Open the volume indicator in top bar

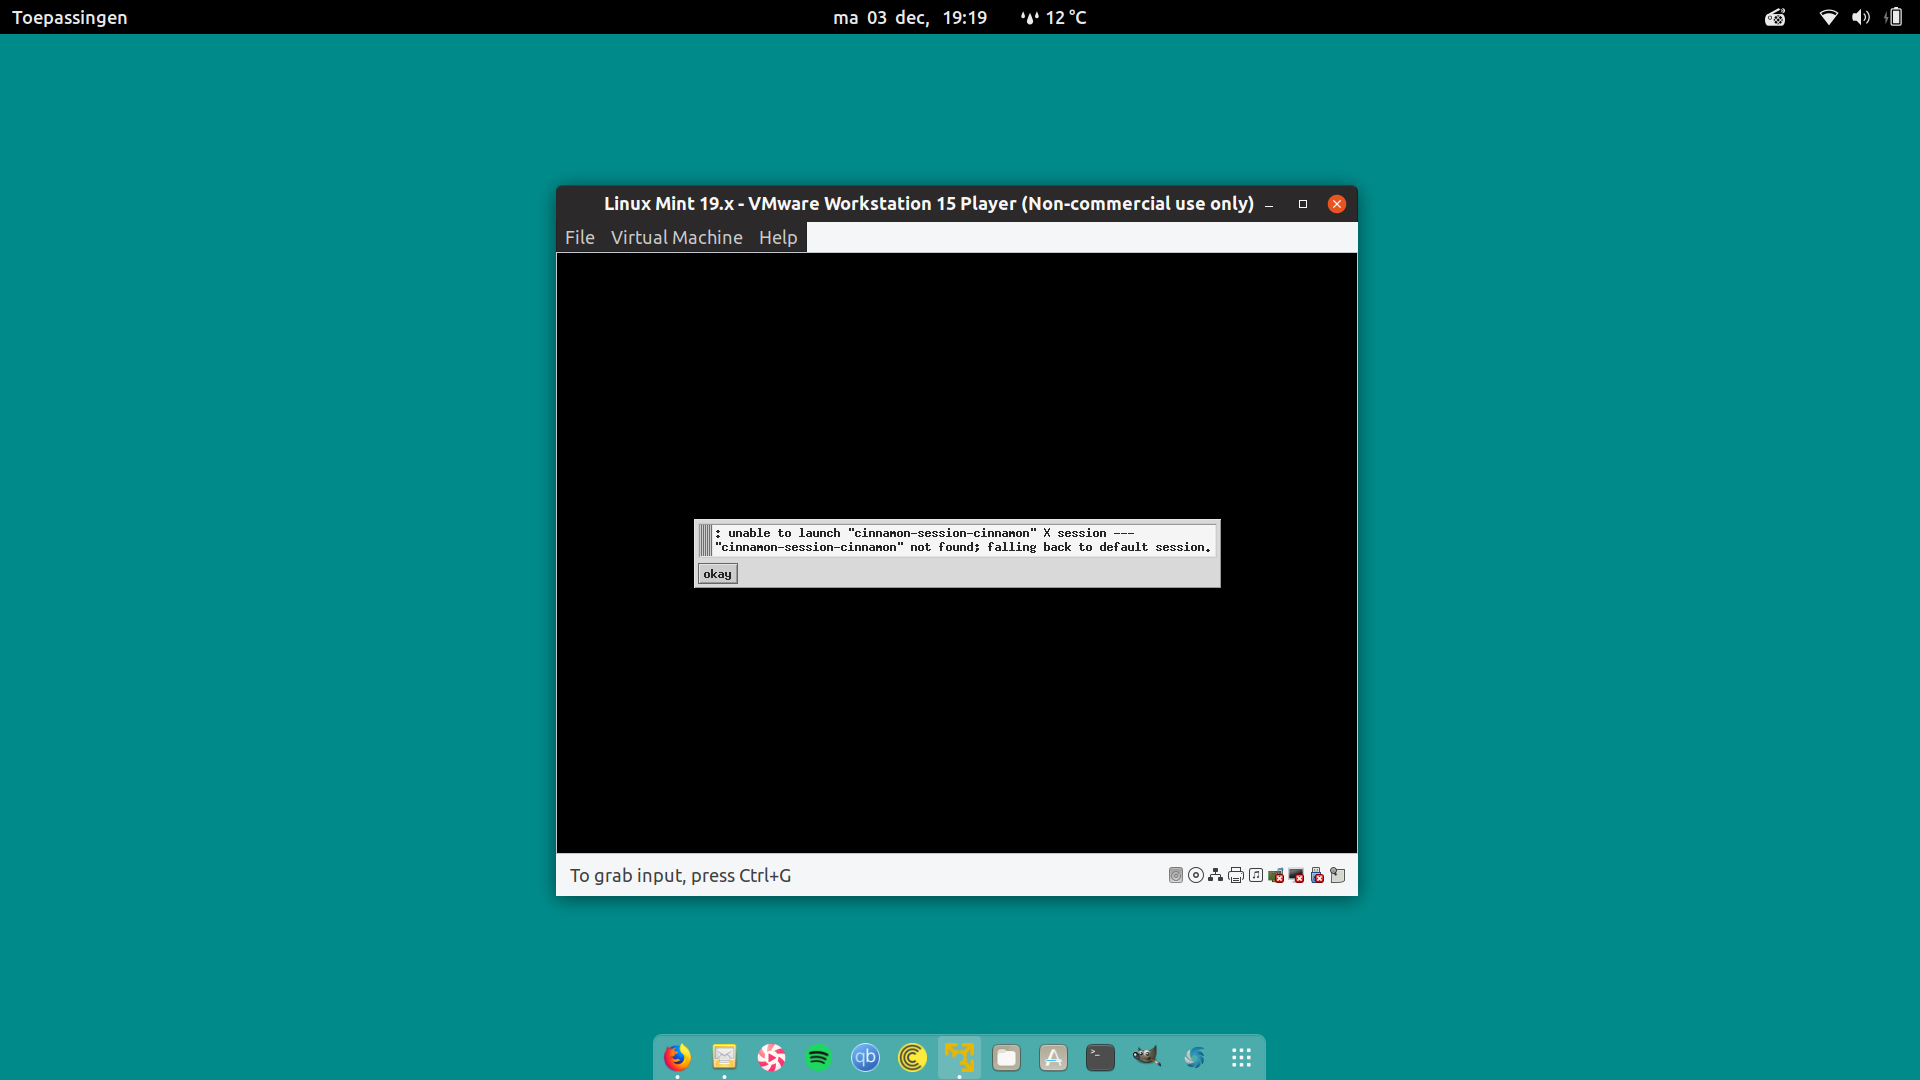point(1860,17)
